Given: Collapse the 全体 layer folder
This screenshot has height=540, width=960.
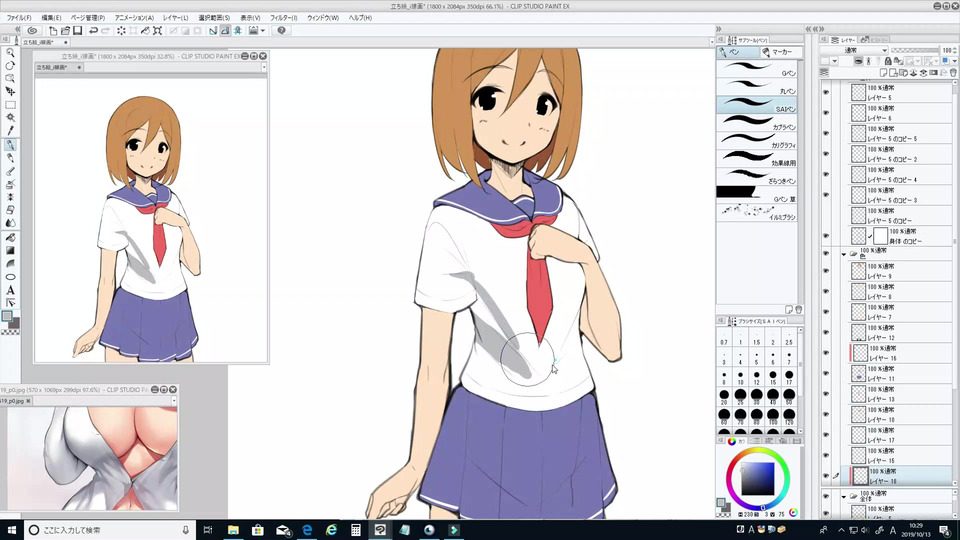Looking at the screenshot, I should 844,497.
